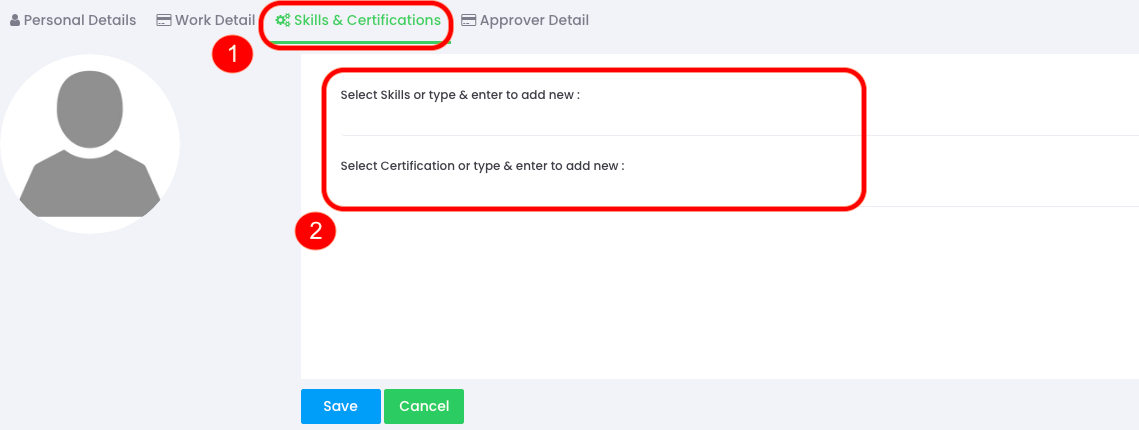Click the red circle marker numbered 2

pyautogui.click(x=315, y=231)
